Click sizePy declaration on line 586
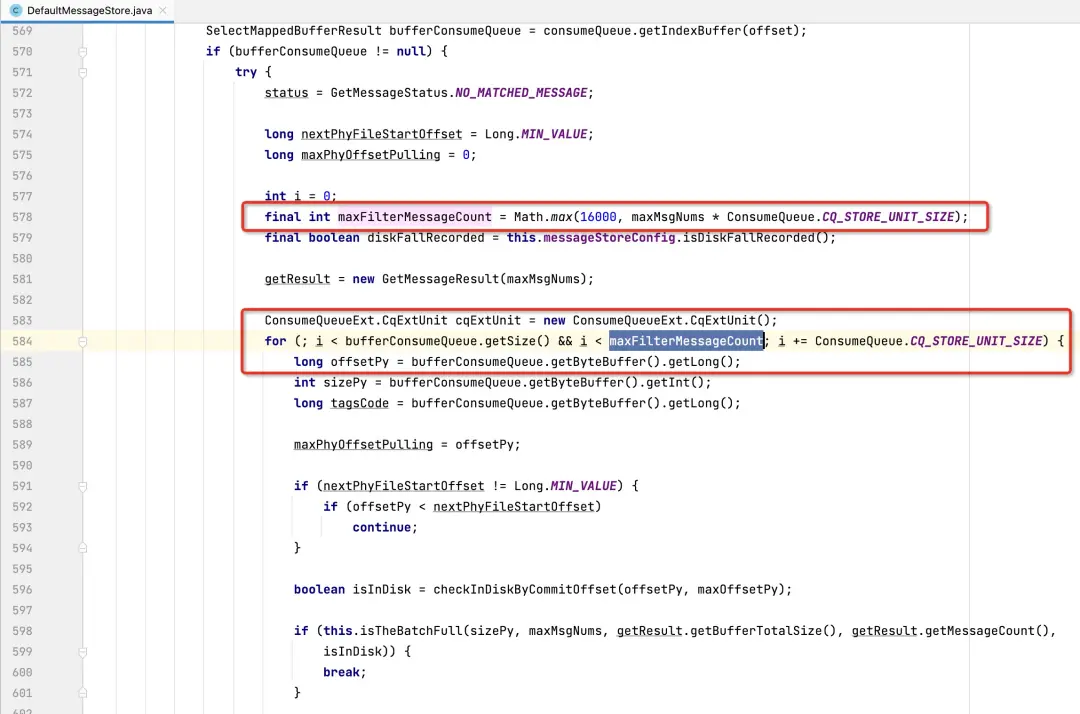Viewport: 1080px width, 714px height. (345, 382)
